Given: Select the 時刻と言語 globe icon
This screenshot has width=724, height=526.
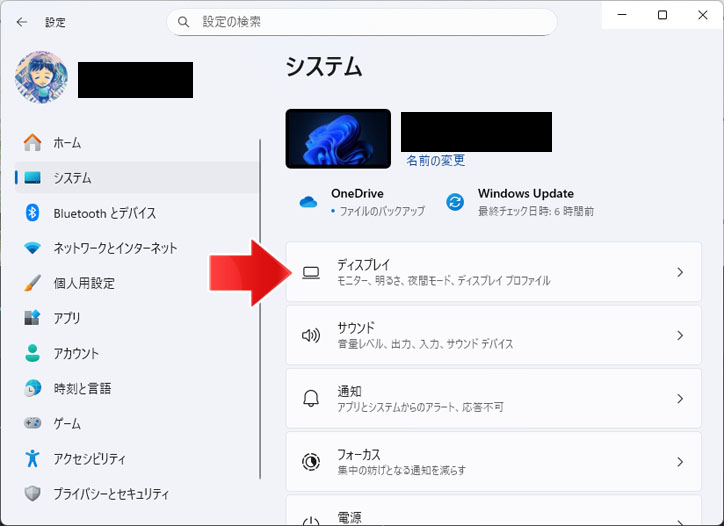Looking at the screenshot, I should pyautogui.click(x=33, y=388).
